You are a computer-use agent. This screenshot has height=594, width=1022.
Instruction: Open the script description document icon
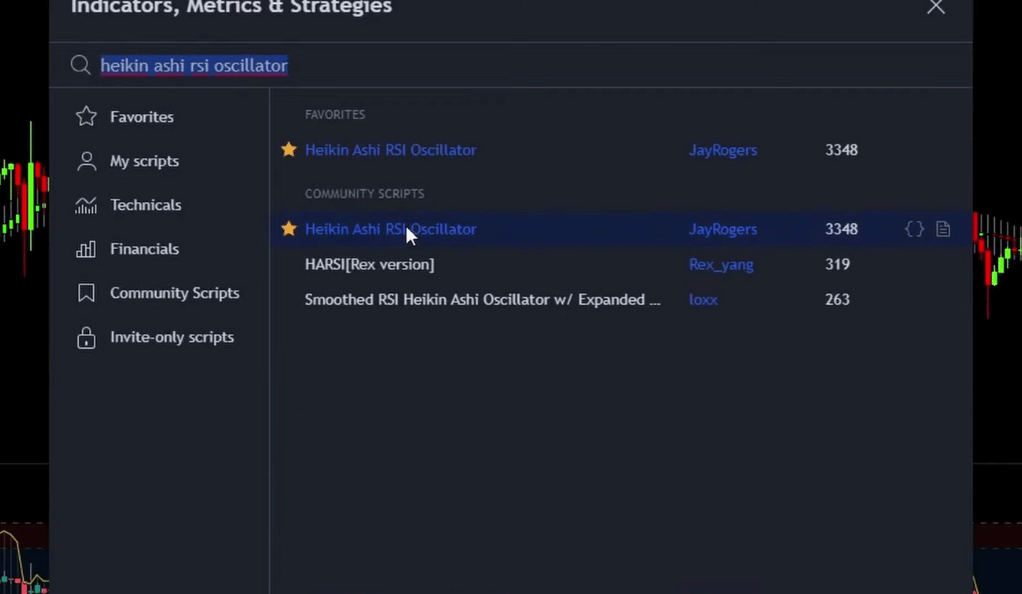point(943,229)
